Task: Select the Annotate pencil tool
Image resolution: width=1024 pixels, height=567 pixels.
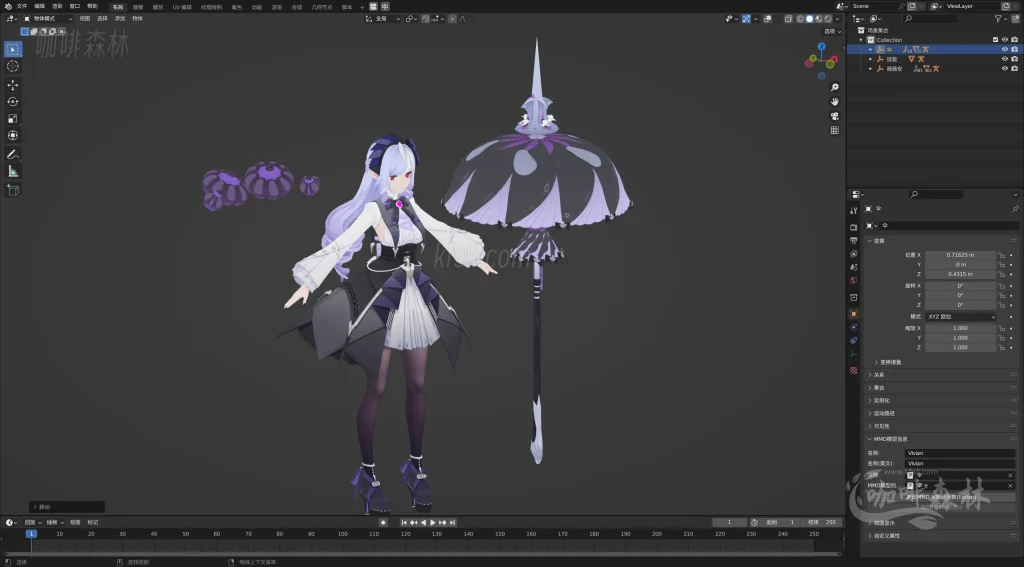Action: click(12, 154)
